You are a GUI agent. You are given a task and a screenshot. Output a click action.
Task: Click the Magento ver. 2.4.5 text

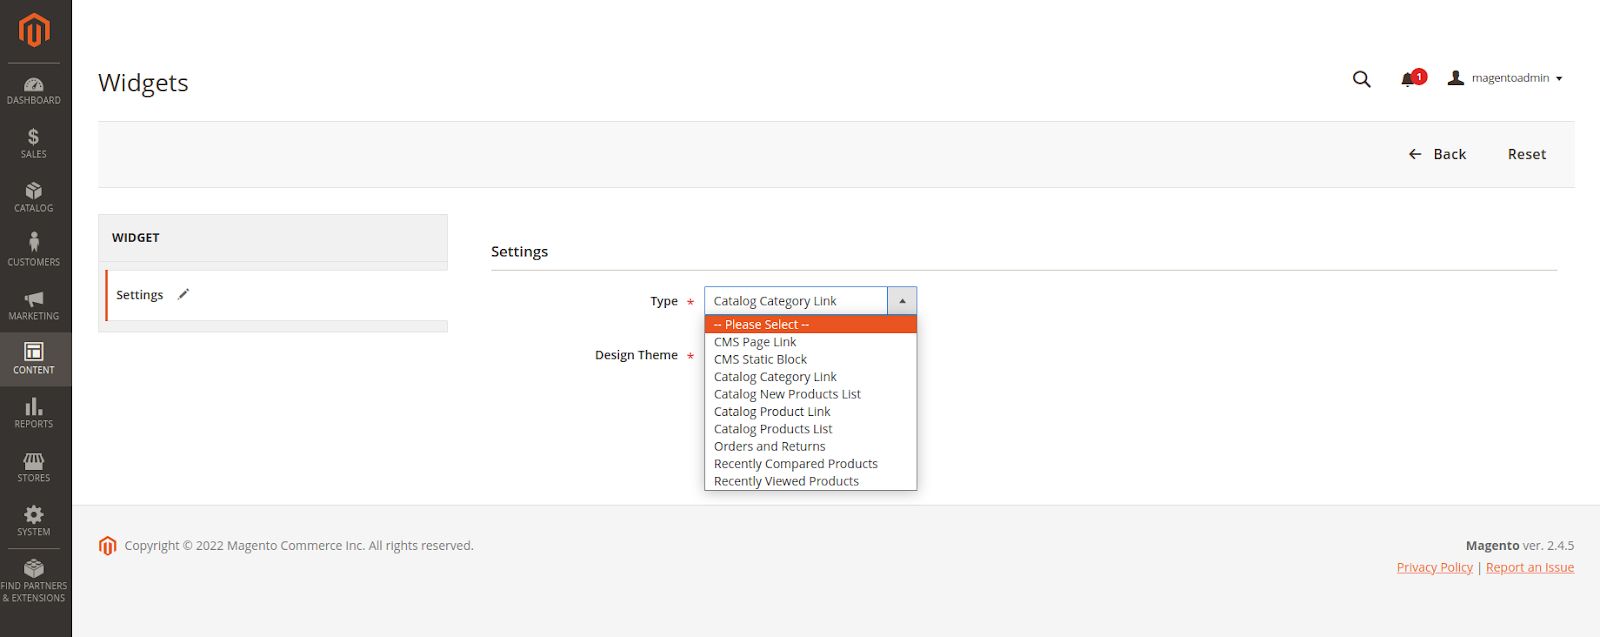click(1519, 545)
